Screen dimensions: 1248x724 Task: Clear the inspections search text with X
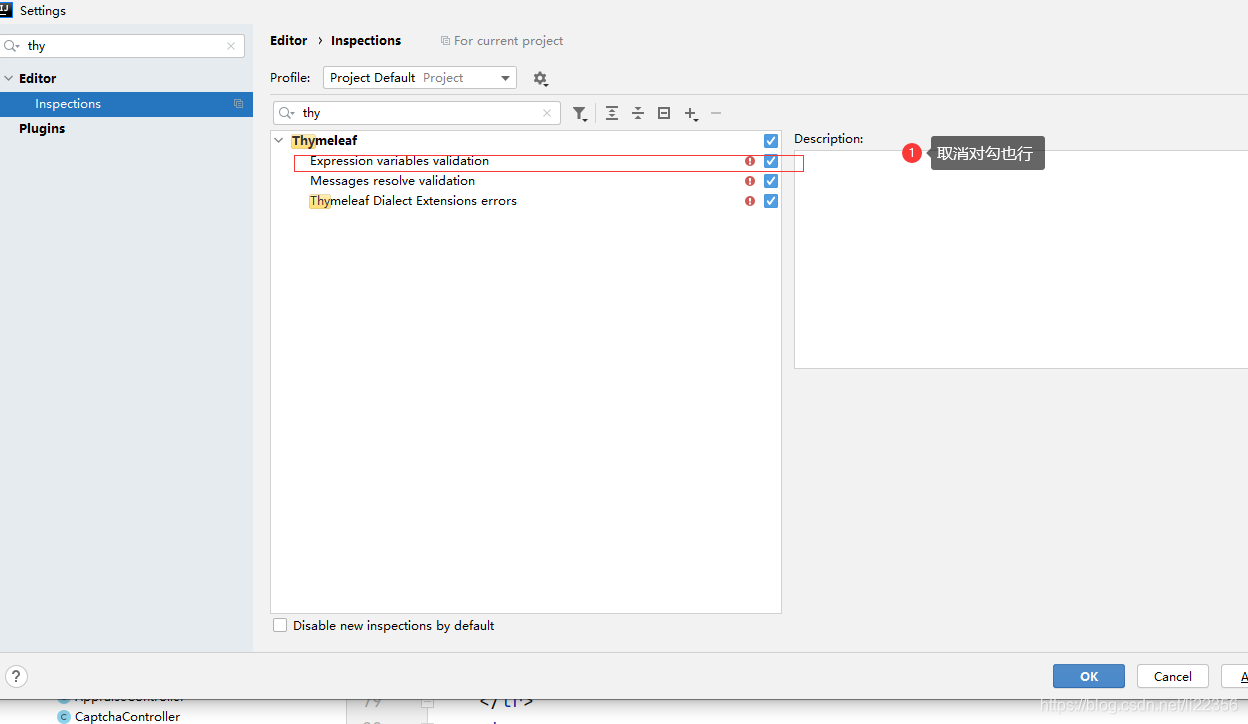pyautogui.click(x=547, y=113)
